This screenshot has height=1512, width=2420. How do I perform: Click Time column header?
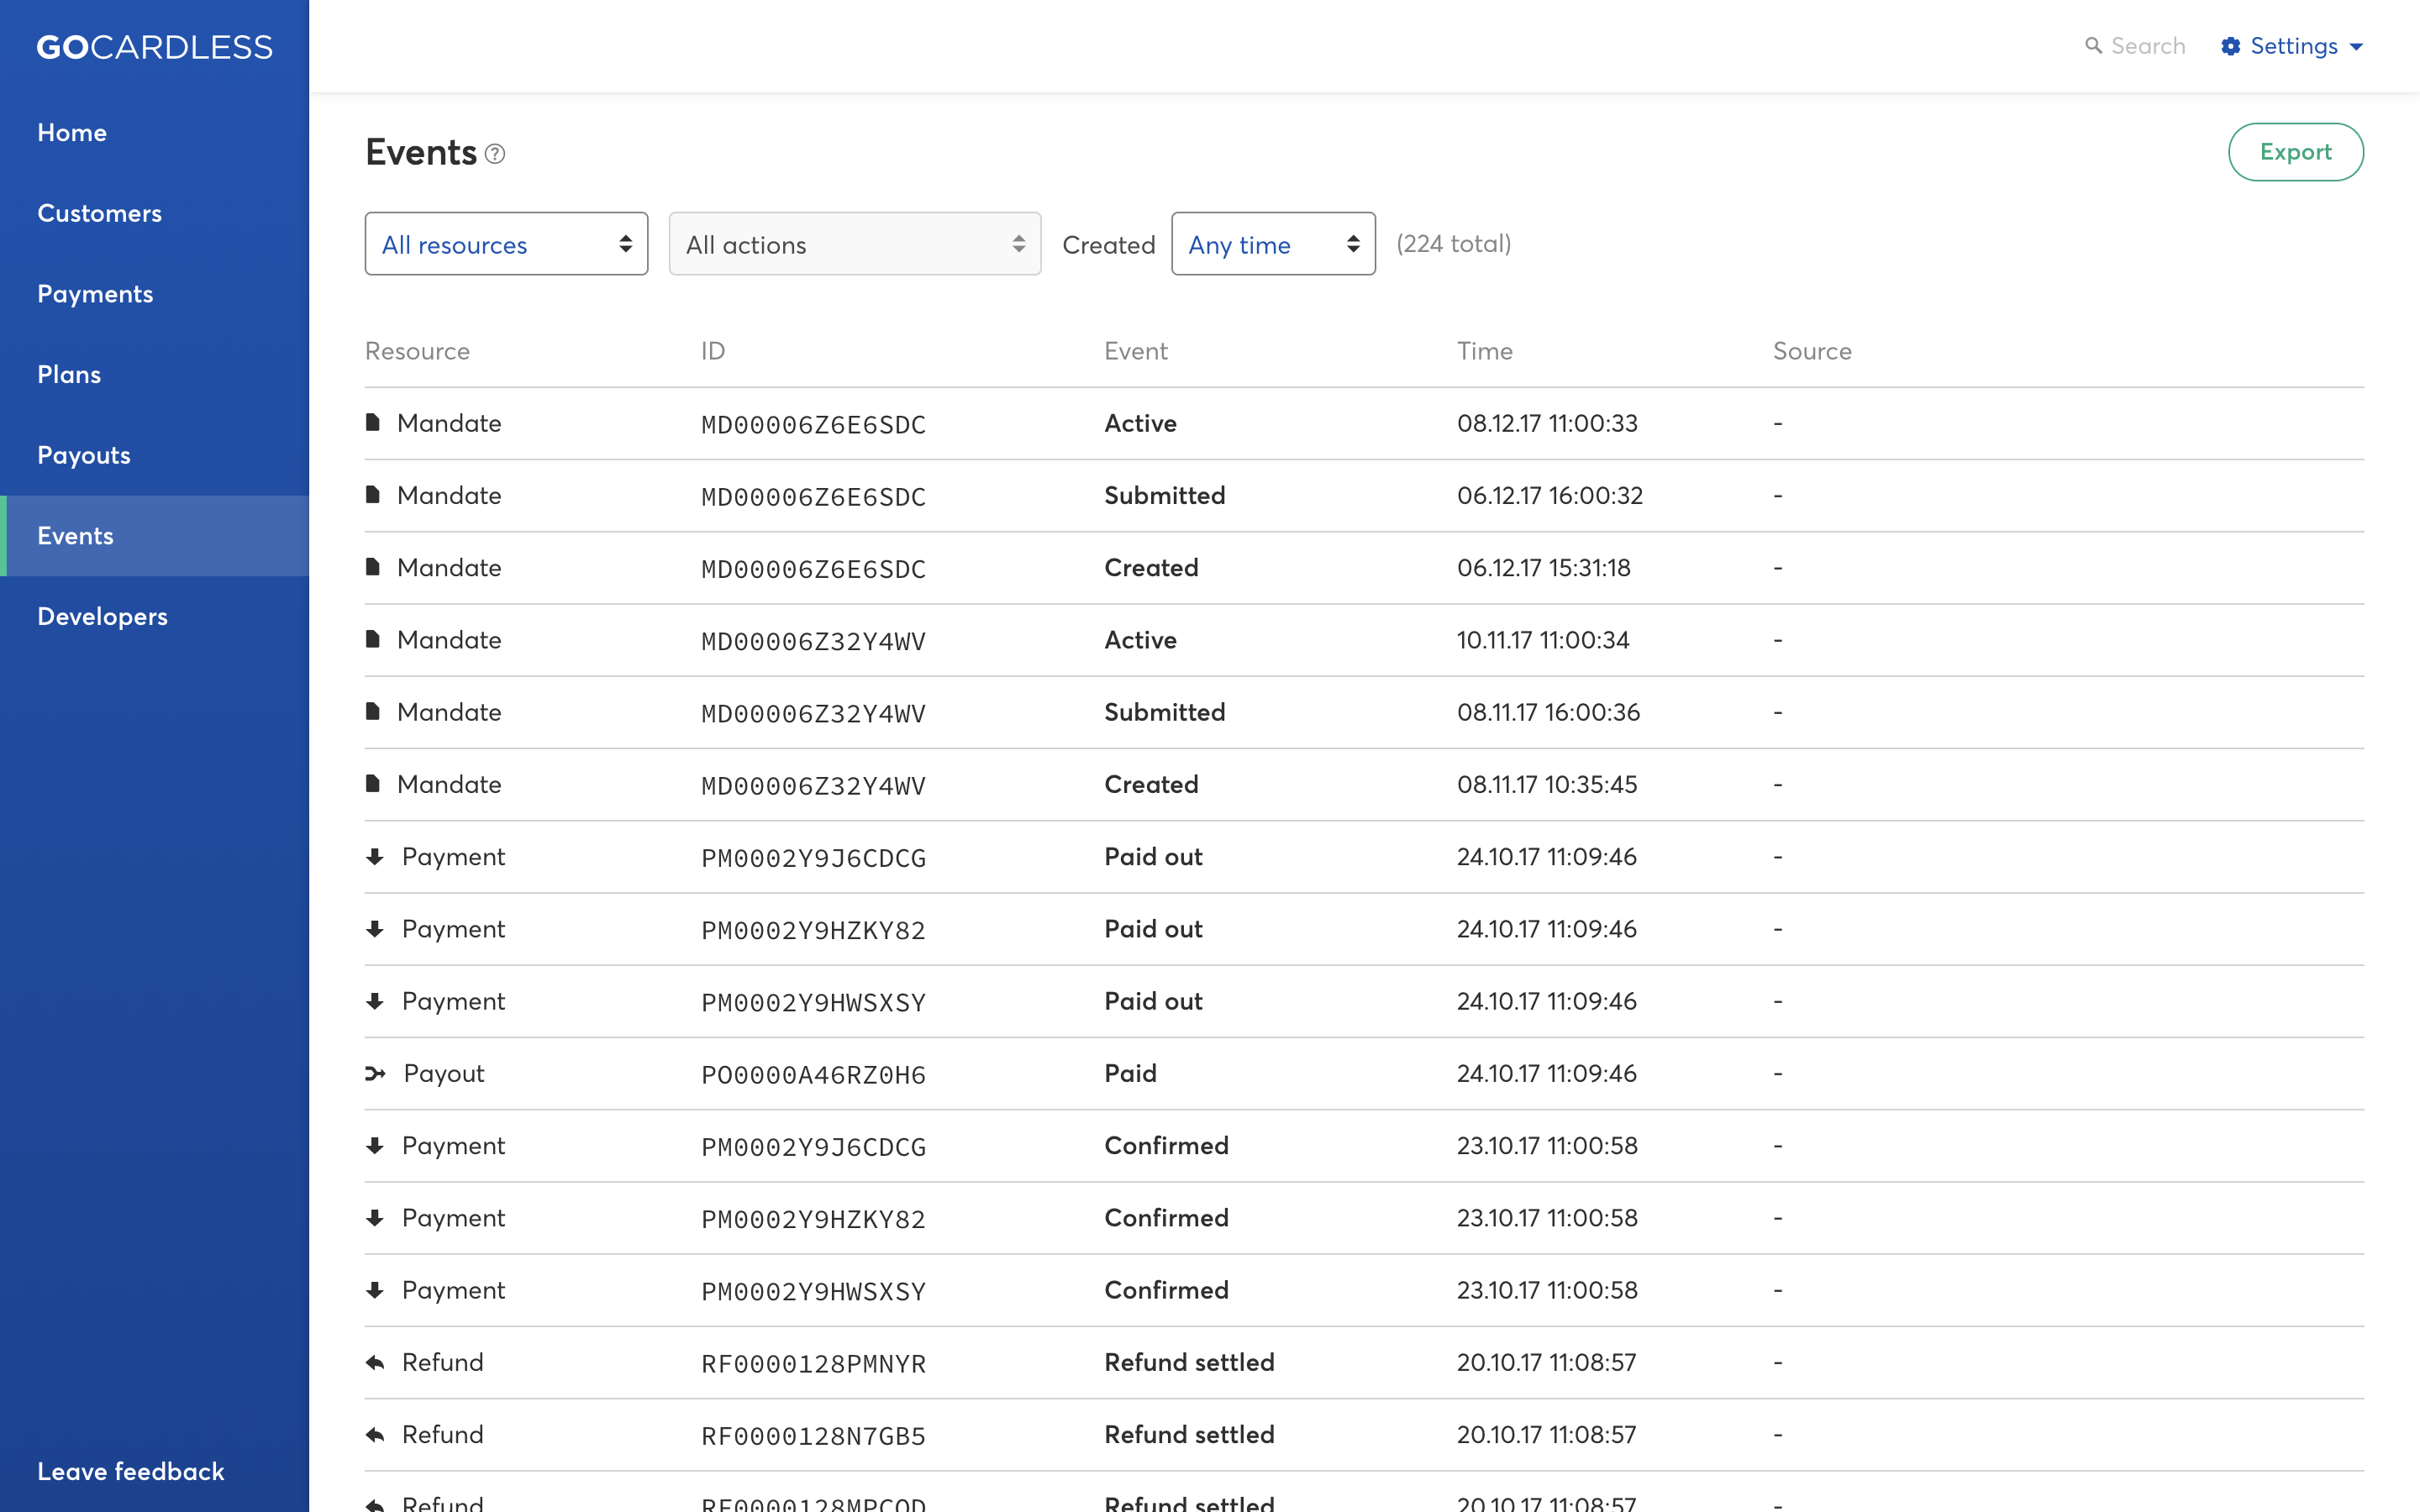point(1484,351)
